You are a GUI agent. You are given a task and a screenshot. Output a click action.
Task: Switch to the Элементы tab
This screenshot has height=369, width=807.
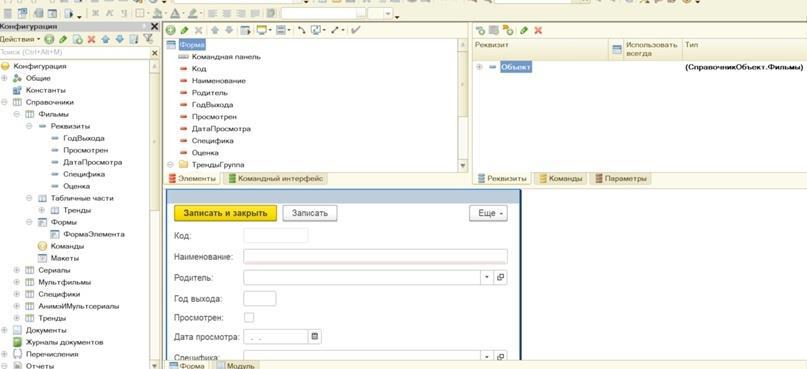click(x=192, y=179)
